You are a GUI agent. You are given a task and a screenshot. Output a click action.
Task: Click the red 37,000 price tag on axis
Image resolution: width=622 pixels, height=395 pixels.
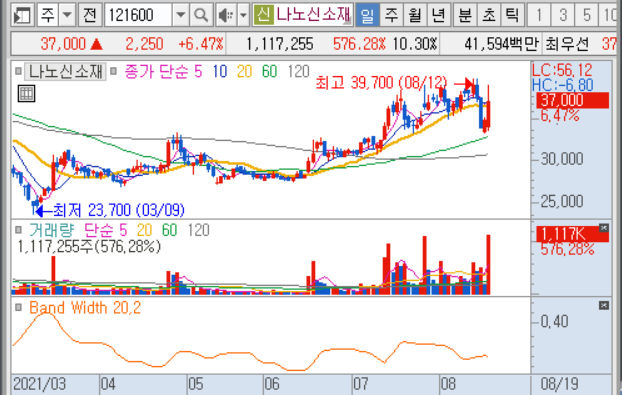(572, 100)
